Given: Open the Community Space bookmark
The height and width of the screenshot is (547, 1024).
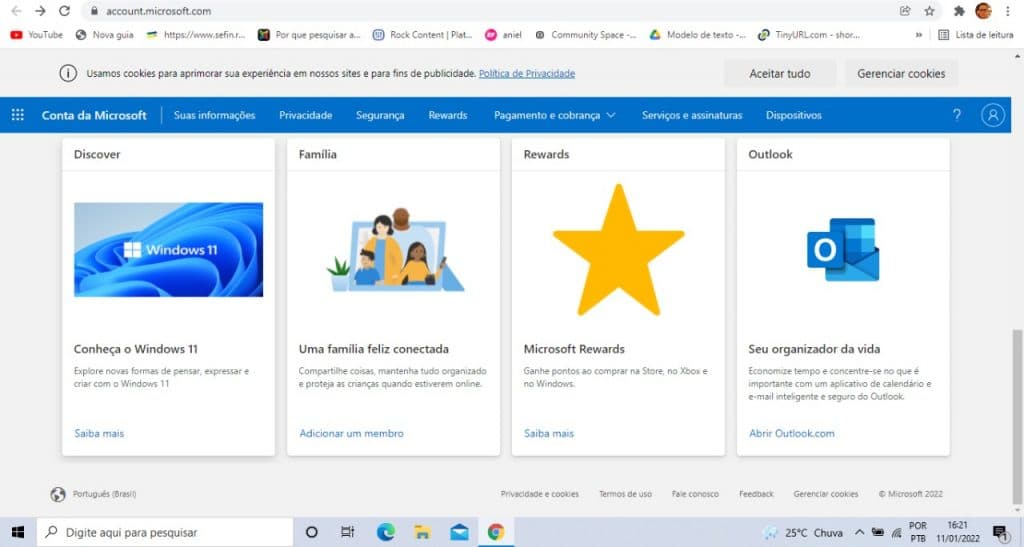Looking at the screenshot, I should point(586,35).
